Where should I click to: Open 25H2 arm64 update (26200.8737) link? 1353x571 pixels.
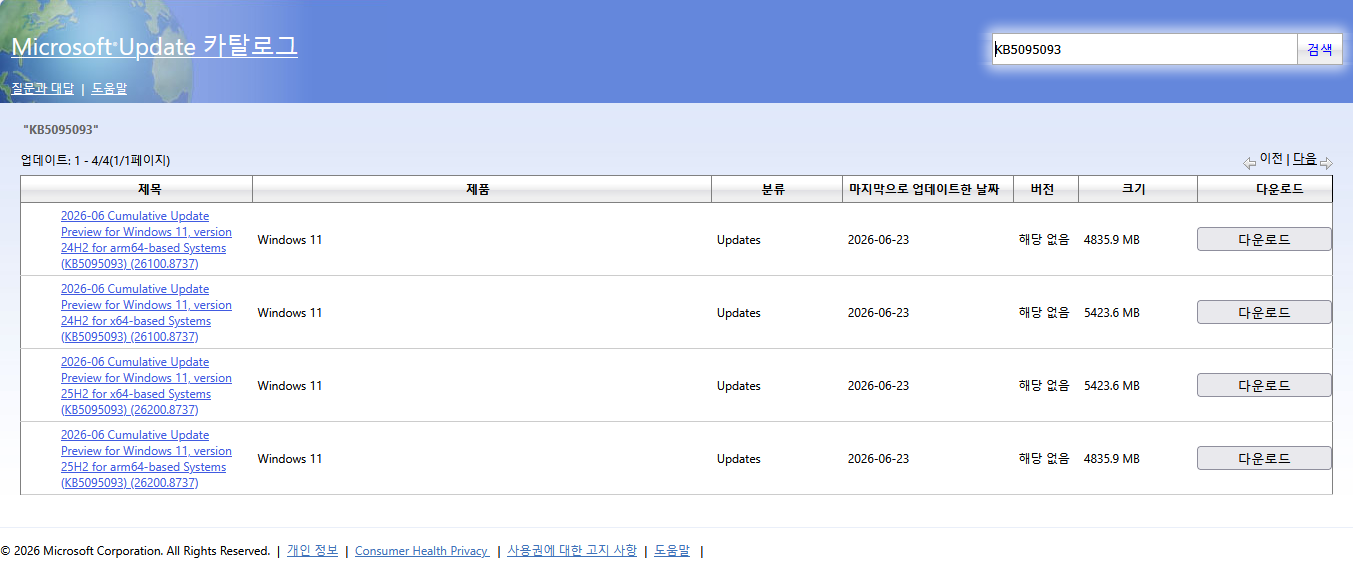(x=146, y=459)
